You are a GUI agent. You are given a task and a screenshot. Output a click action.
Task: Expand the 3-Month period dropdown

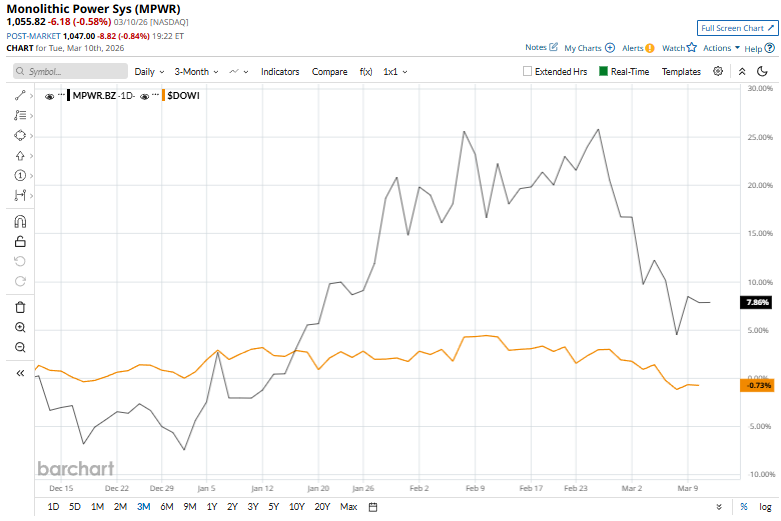click(x=196, y=72)
